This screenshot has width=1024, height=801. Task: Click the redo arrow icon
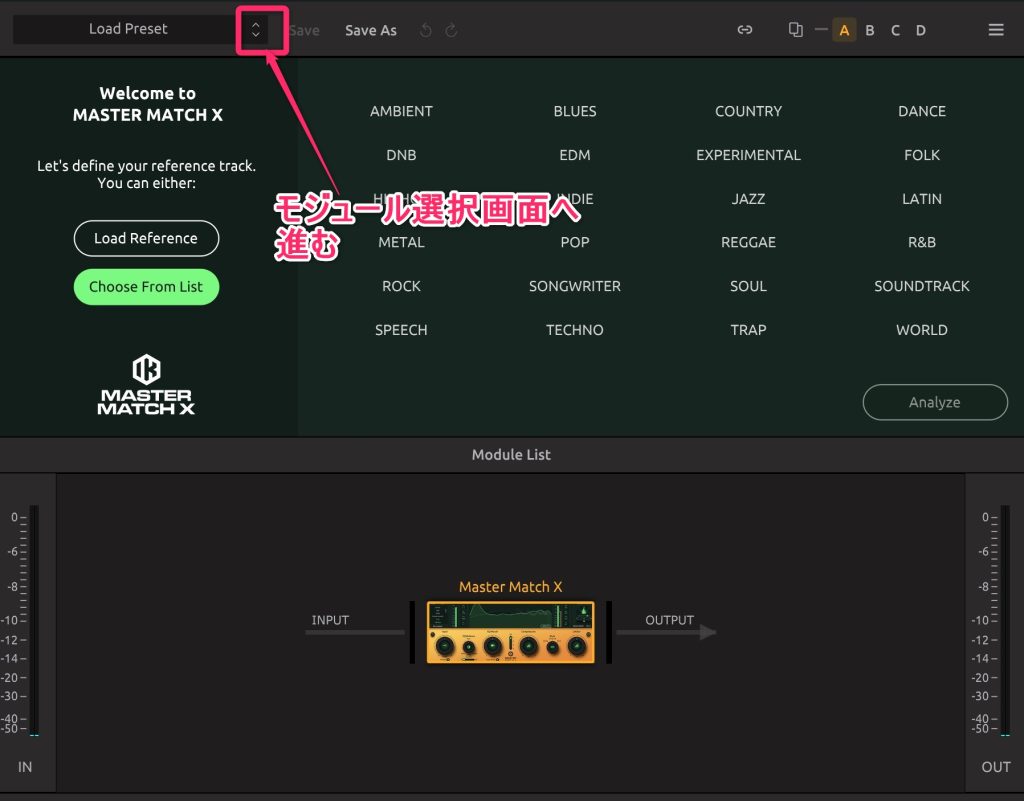click(x=451, y=30)
